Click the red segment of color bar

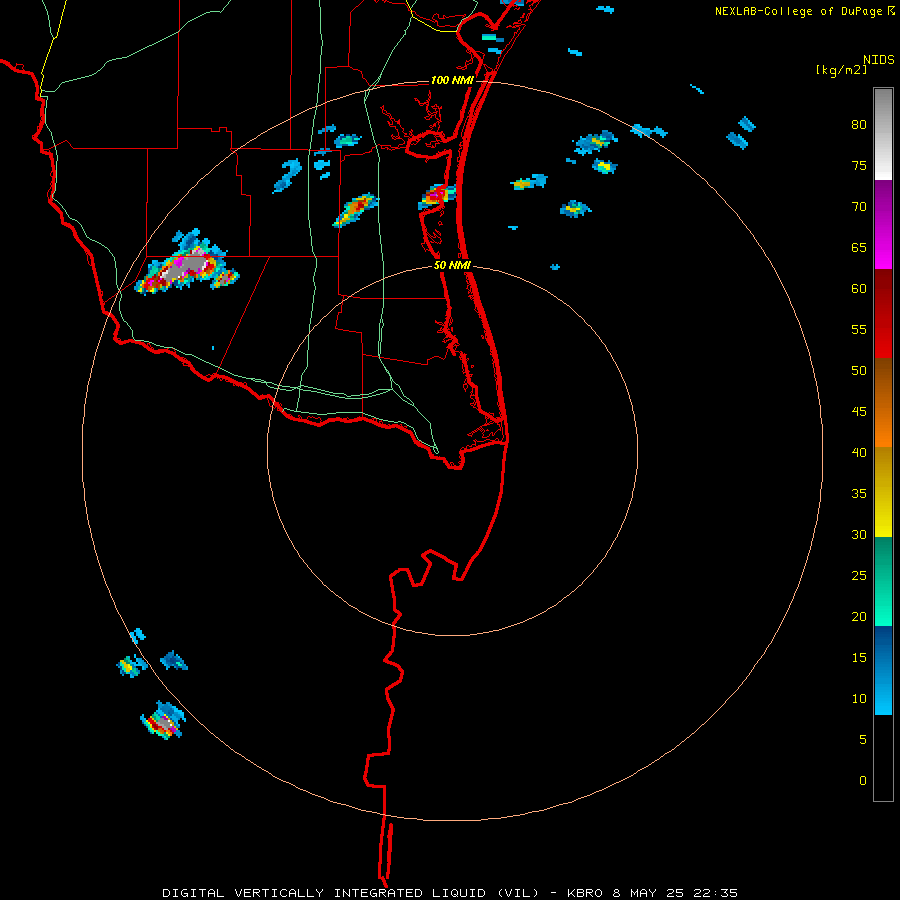[883, 313]
